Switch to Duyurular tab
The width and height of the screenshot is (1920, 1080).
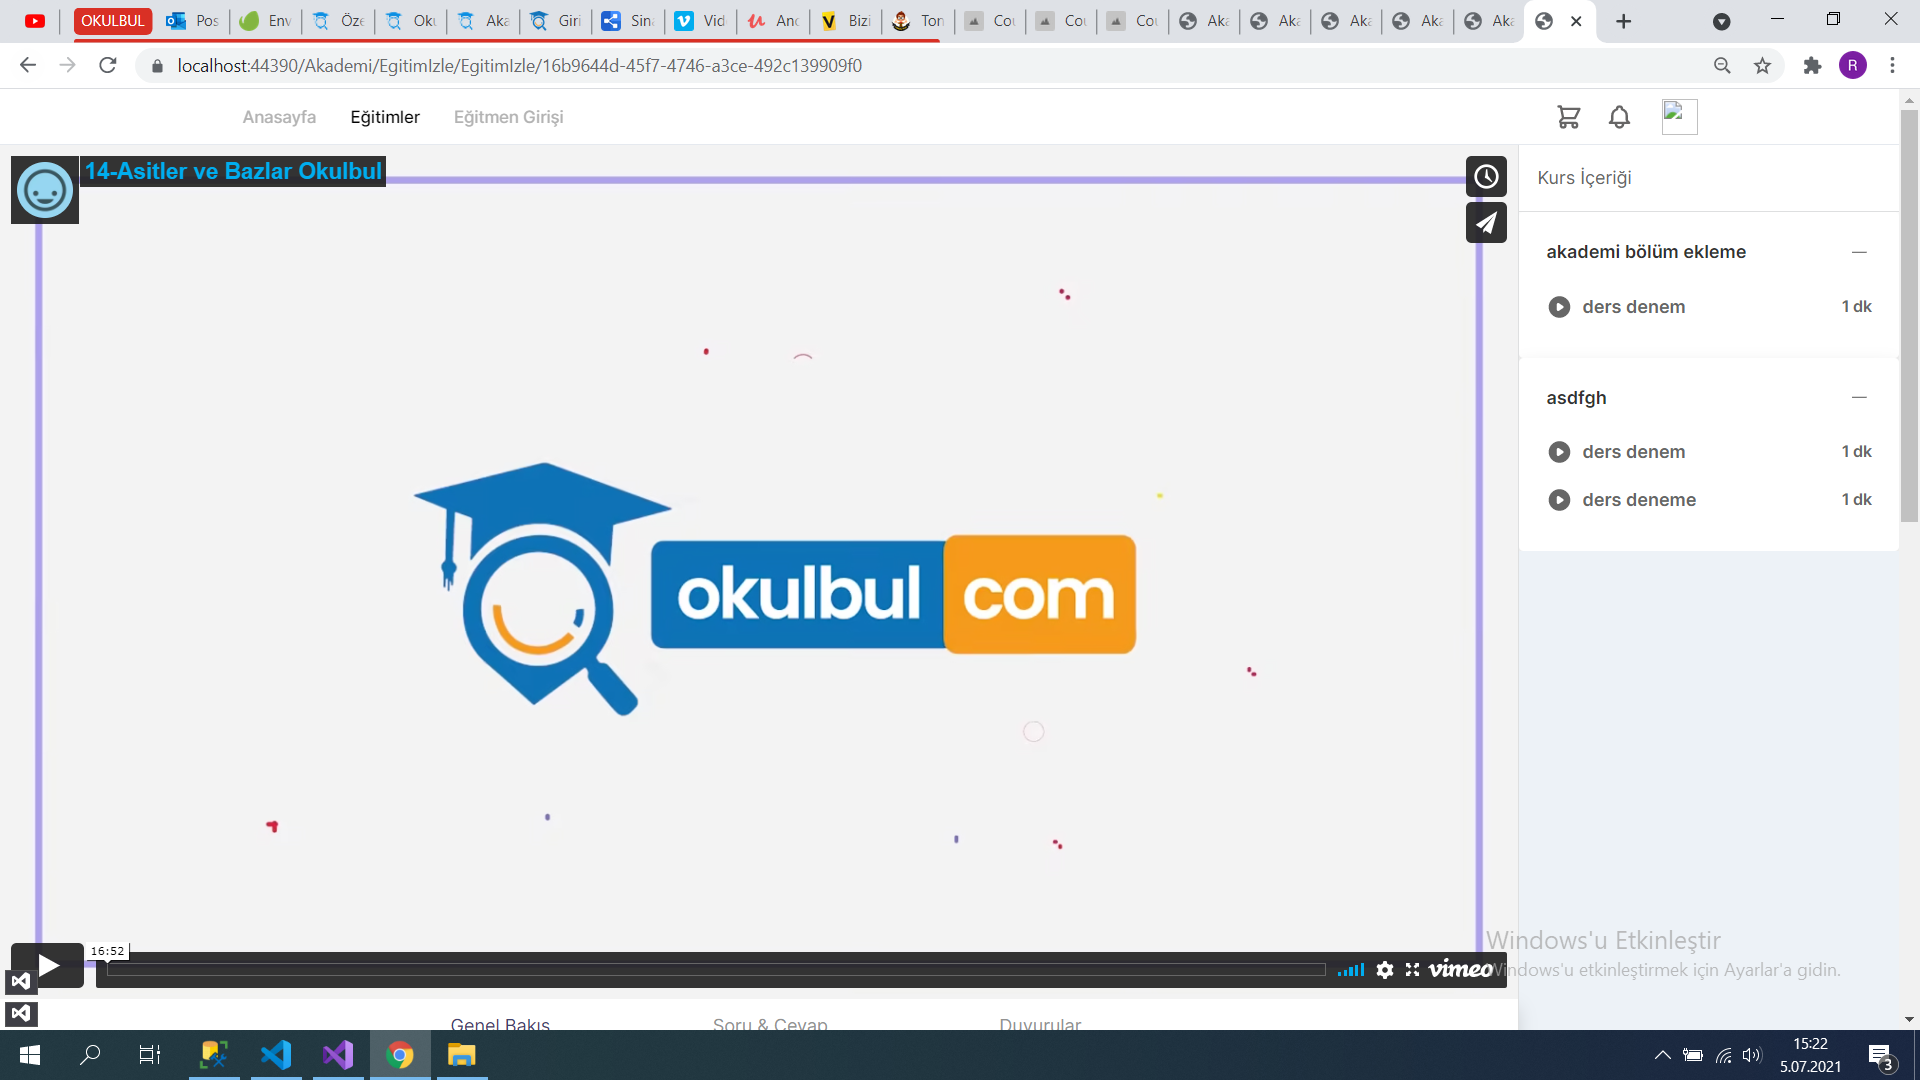click(x=1040, y=1023)
